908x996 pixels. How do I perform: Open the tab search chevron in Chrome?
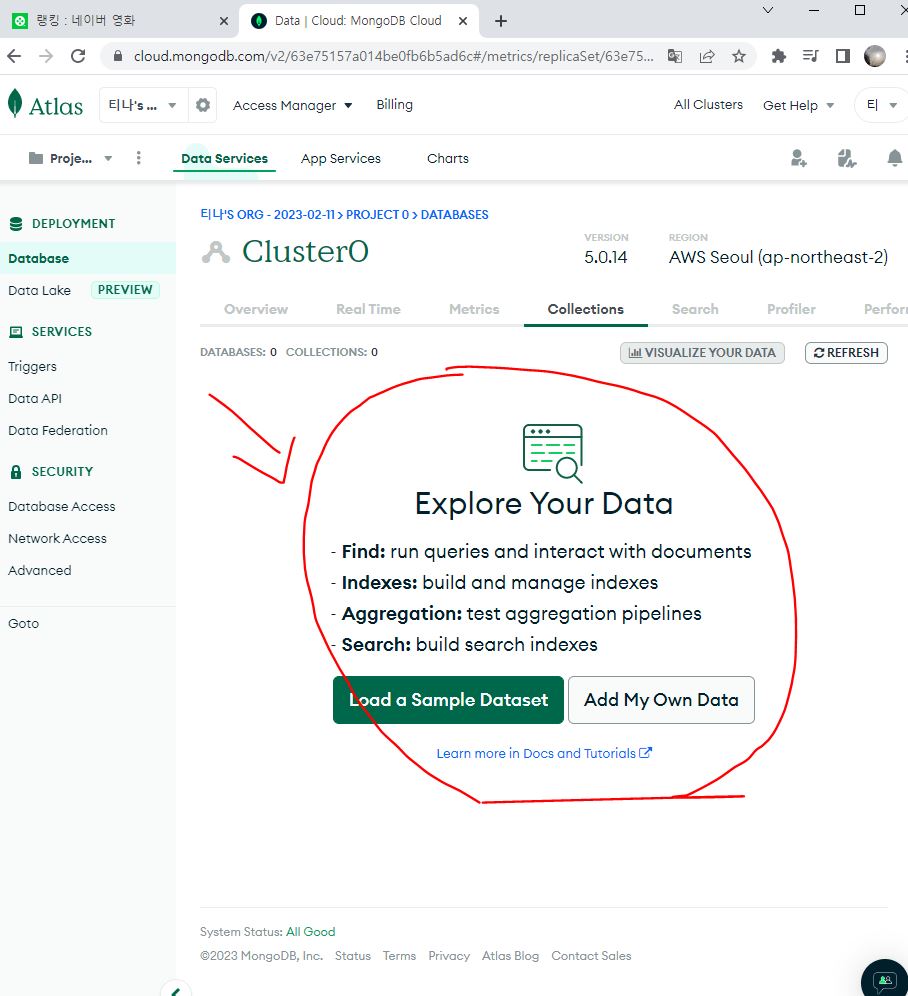pyautogui.click(x=768, y=10)
